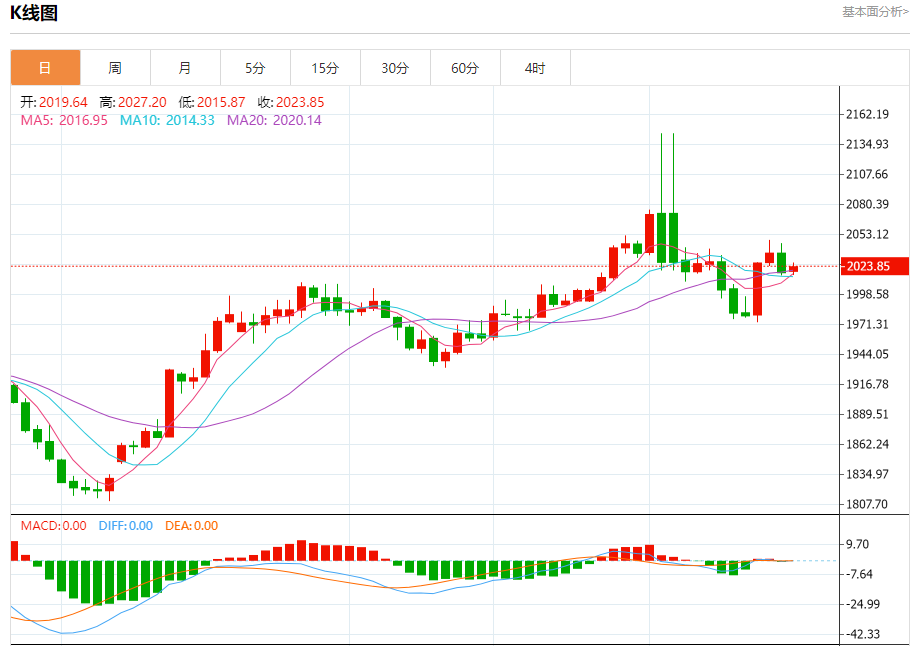The height and width of the screenshot is (646, 916).
Task: Click the 2162.19 price axis label
Action: (867, 114)
